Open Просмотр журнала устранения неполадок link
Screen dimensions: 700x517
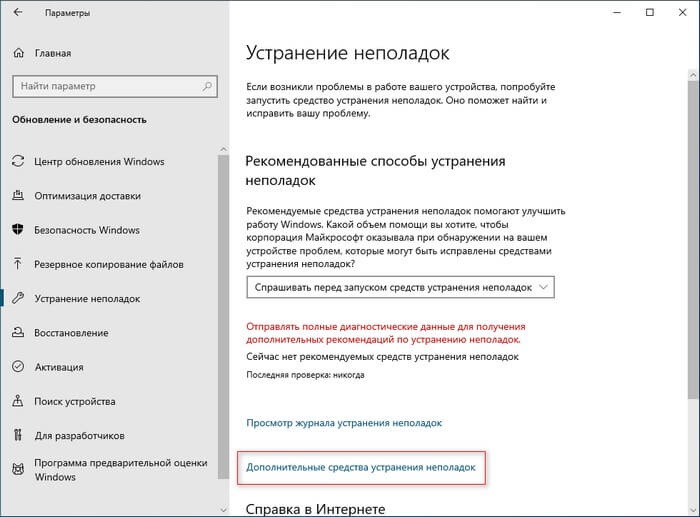[x=343, y=424]
